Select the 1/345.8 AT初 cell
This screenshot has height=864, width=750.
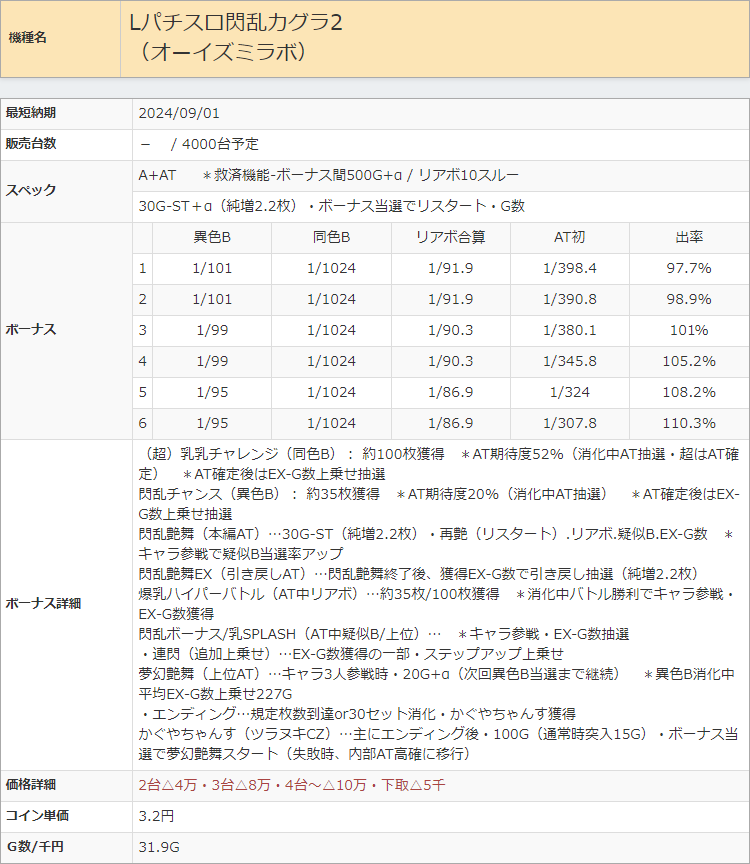[570, 361]
